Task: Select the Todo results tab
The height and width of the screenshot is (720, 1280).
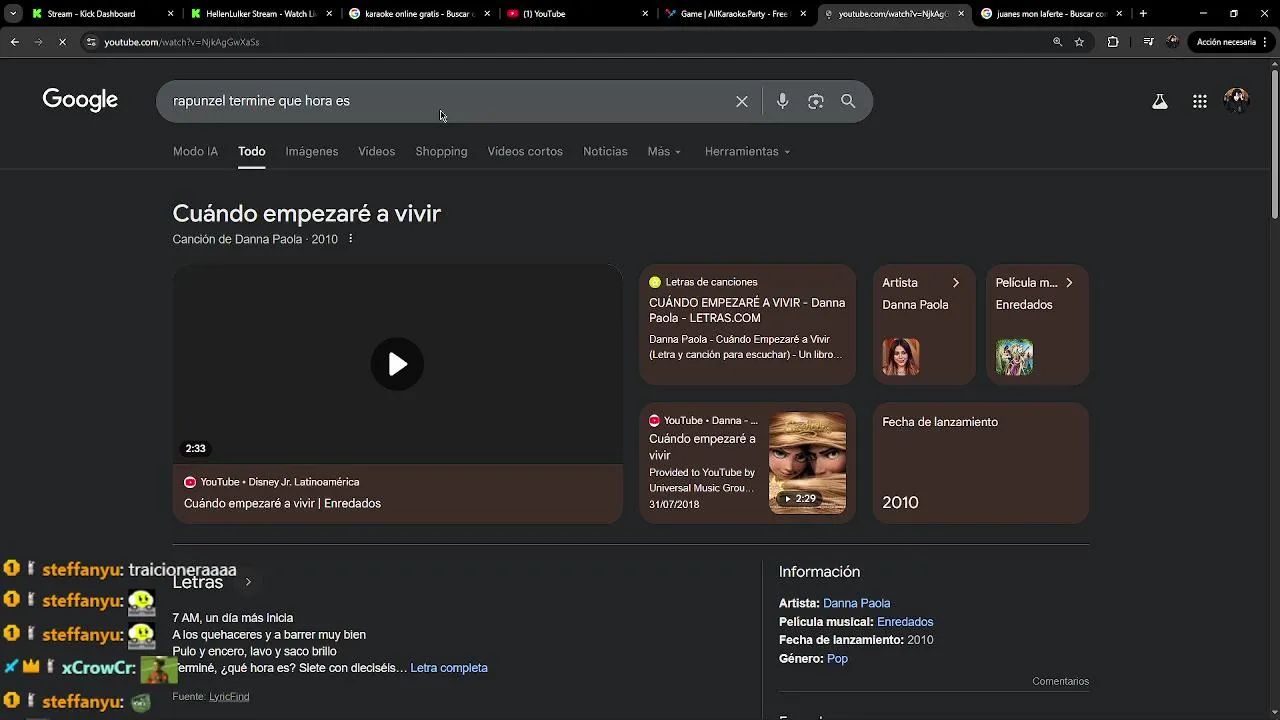Action: 252,151
